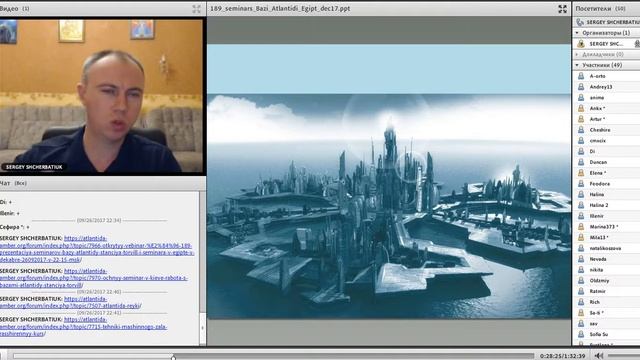Image resolution: width=640 pixels, height=360 pixels.
Task: Select the Видео (1) pod title
Action: (15, 9)
